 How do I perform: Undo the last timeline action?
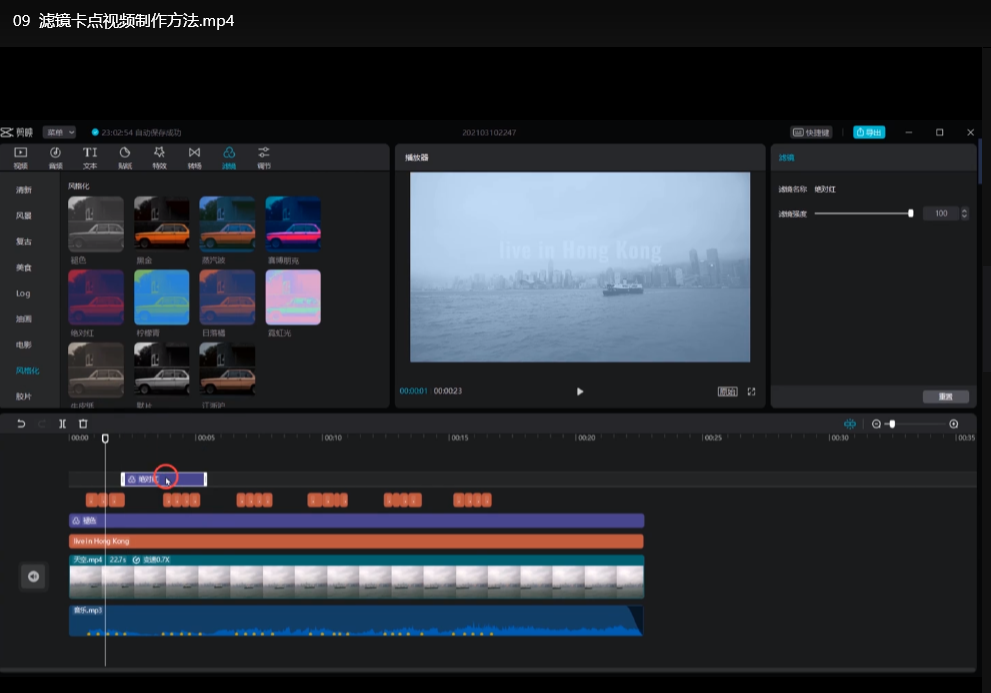(21, 424)
